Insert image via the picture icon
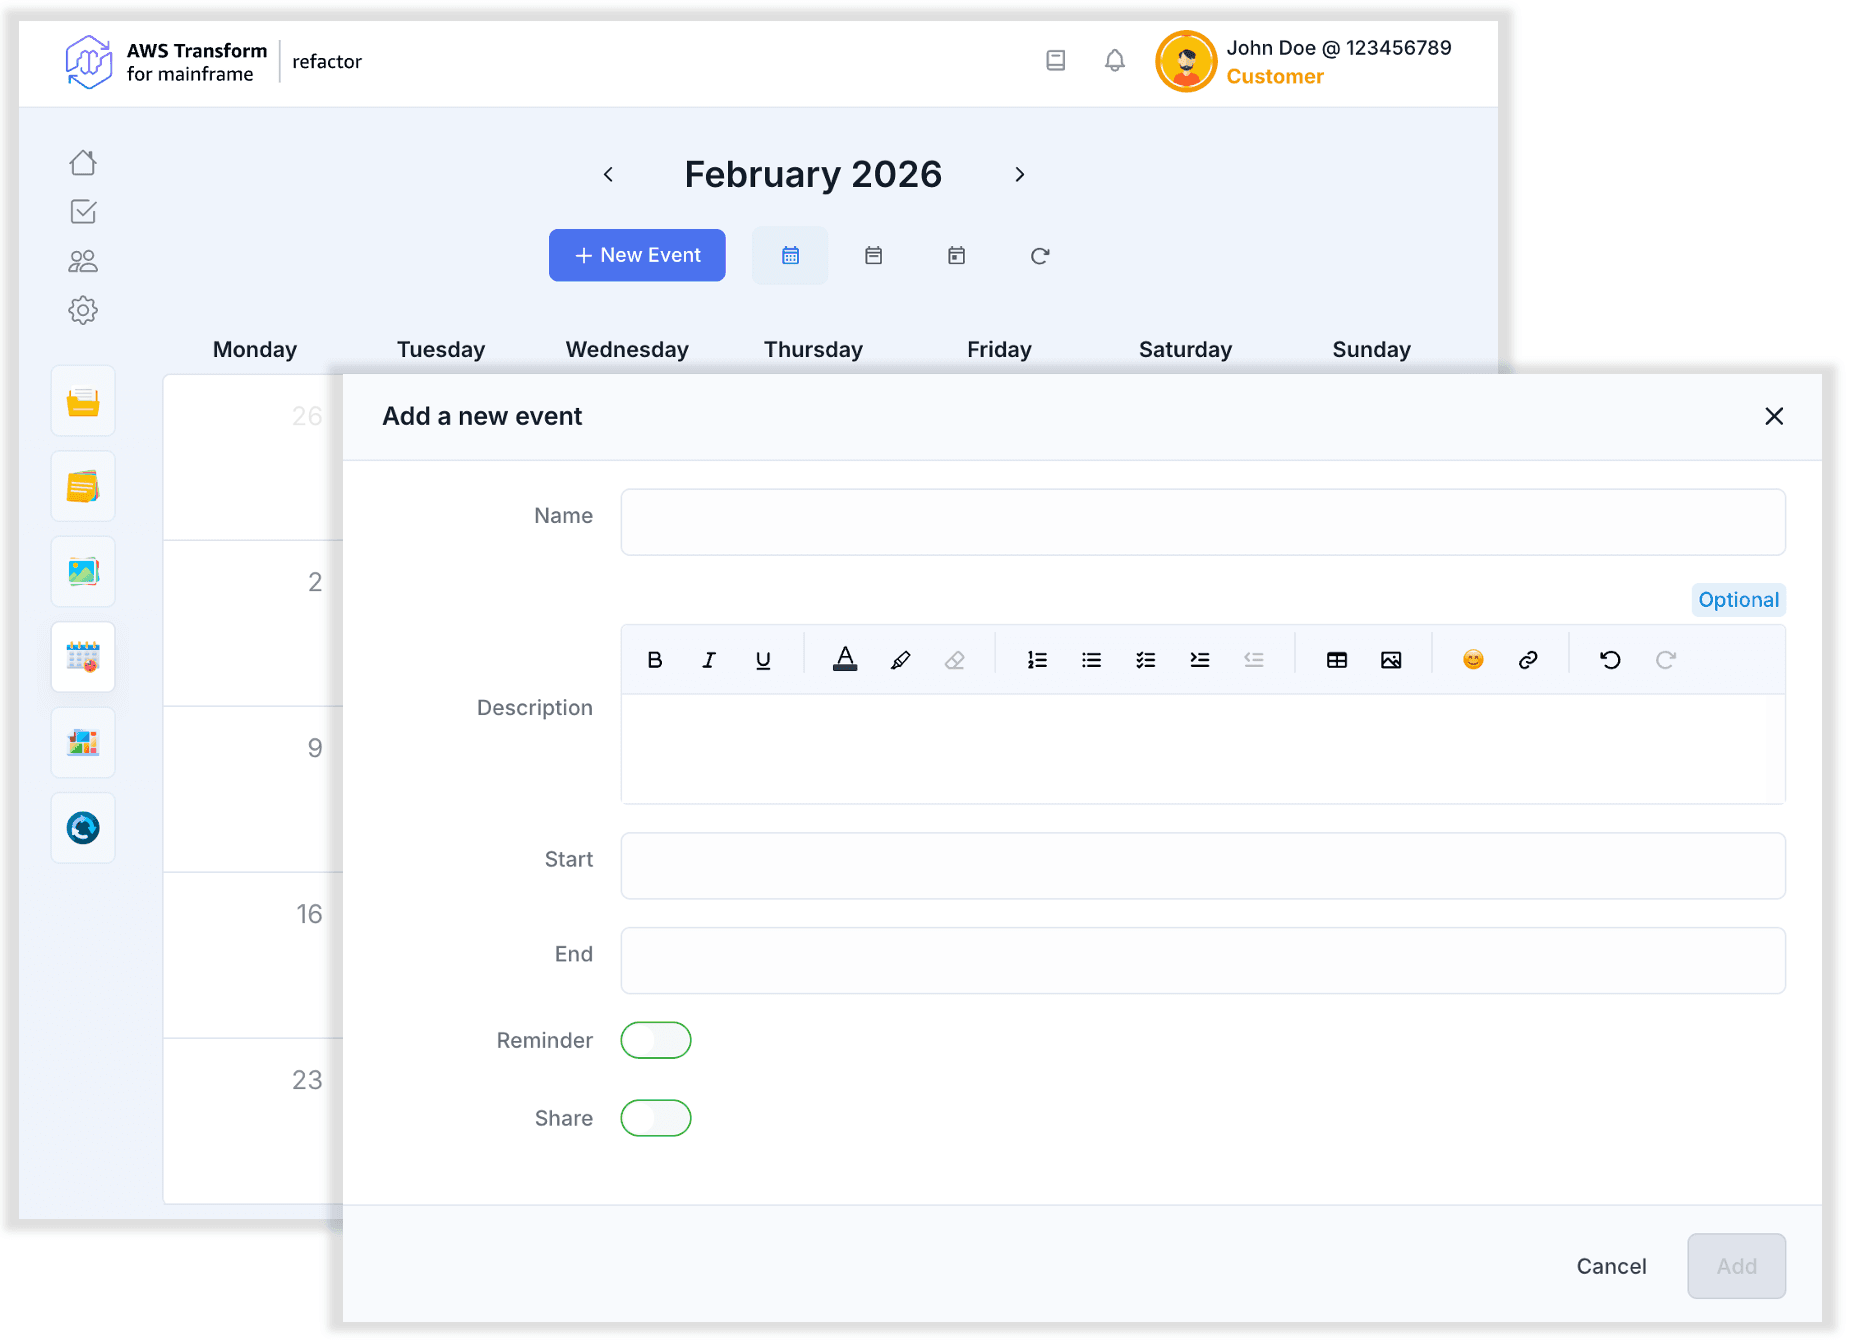 1391,660
